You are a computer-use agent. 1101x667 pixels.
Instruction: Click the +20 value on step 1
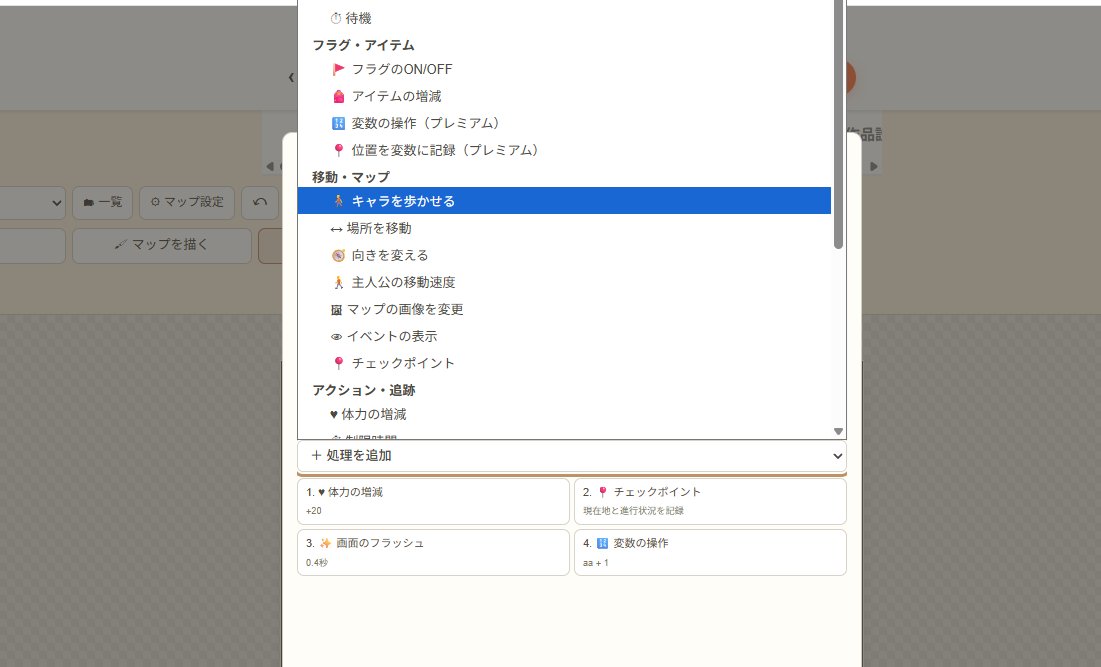314,510
